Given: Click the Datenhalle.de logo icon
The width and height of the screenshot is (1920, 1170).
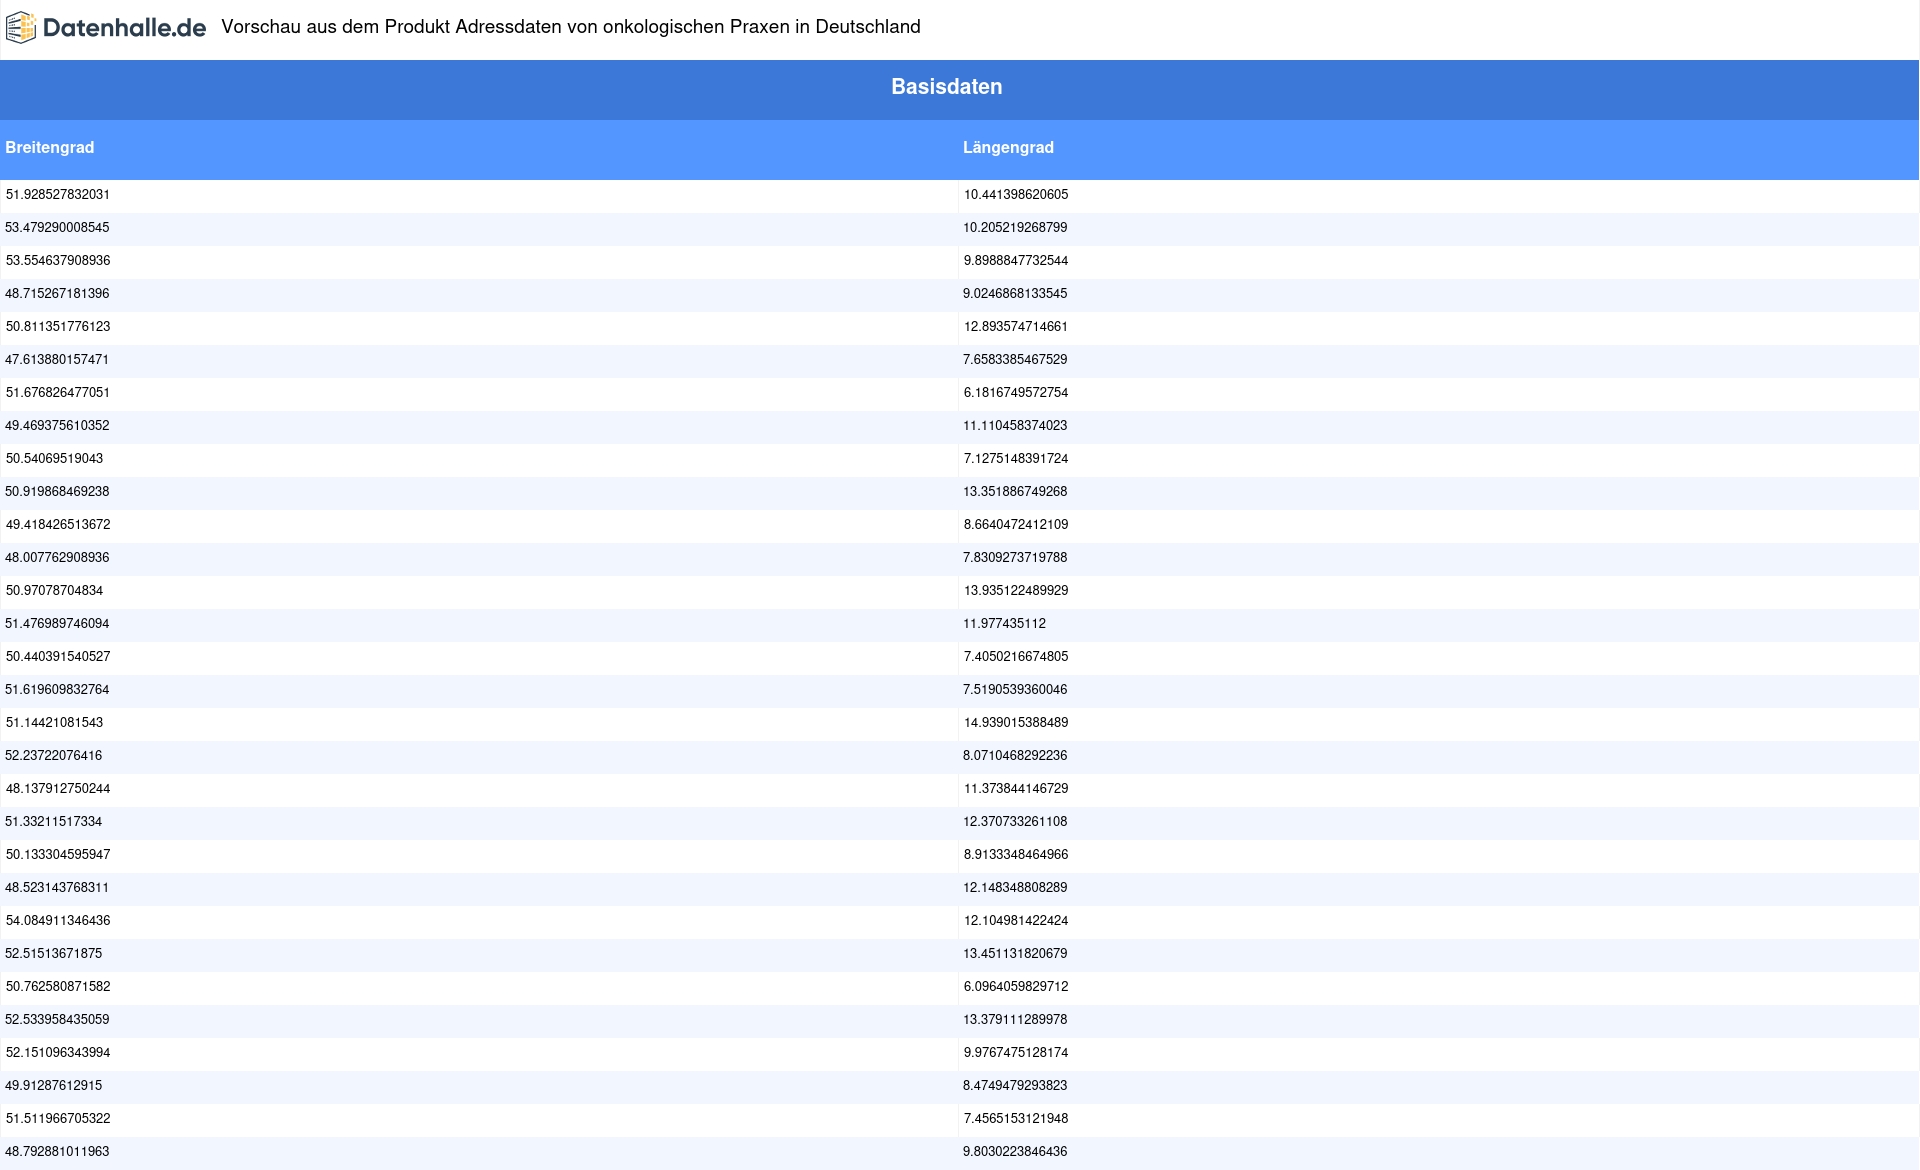Looking at the screenshot, I should pyautogui.click(x=21, y=27).
